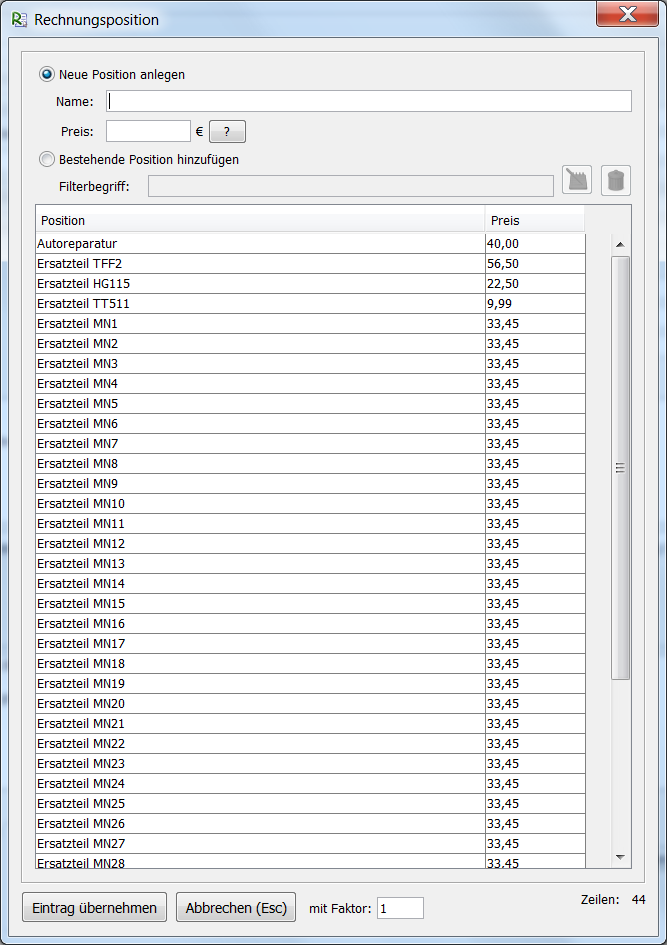
Task: Select the Autoreparatur row in the list
Action: click(260, 243)
